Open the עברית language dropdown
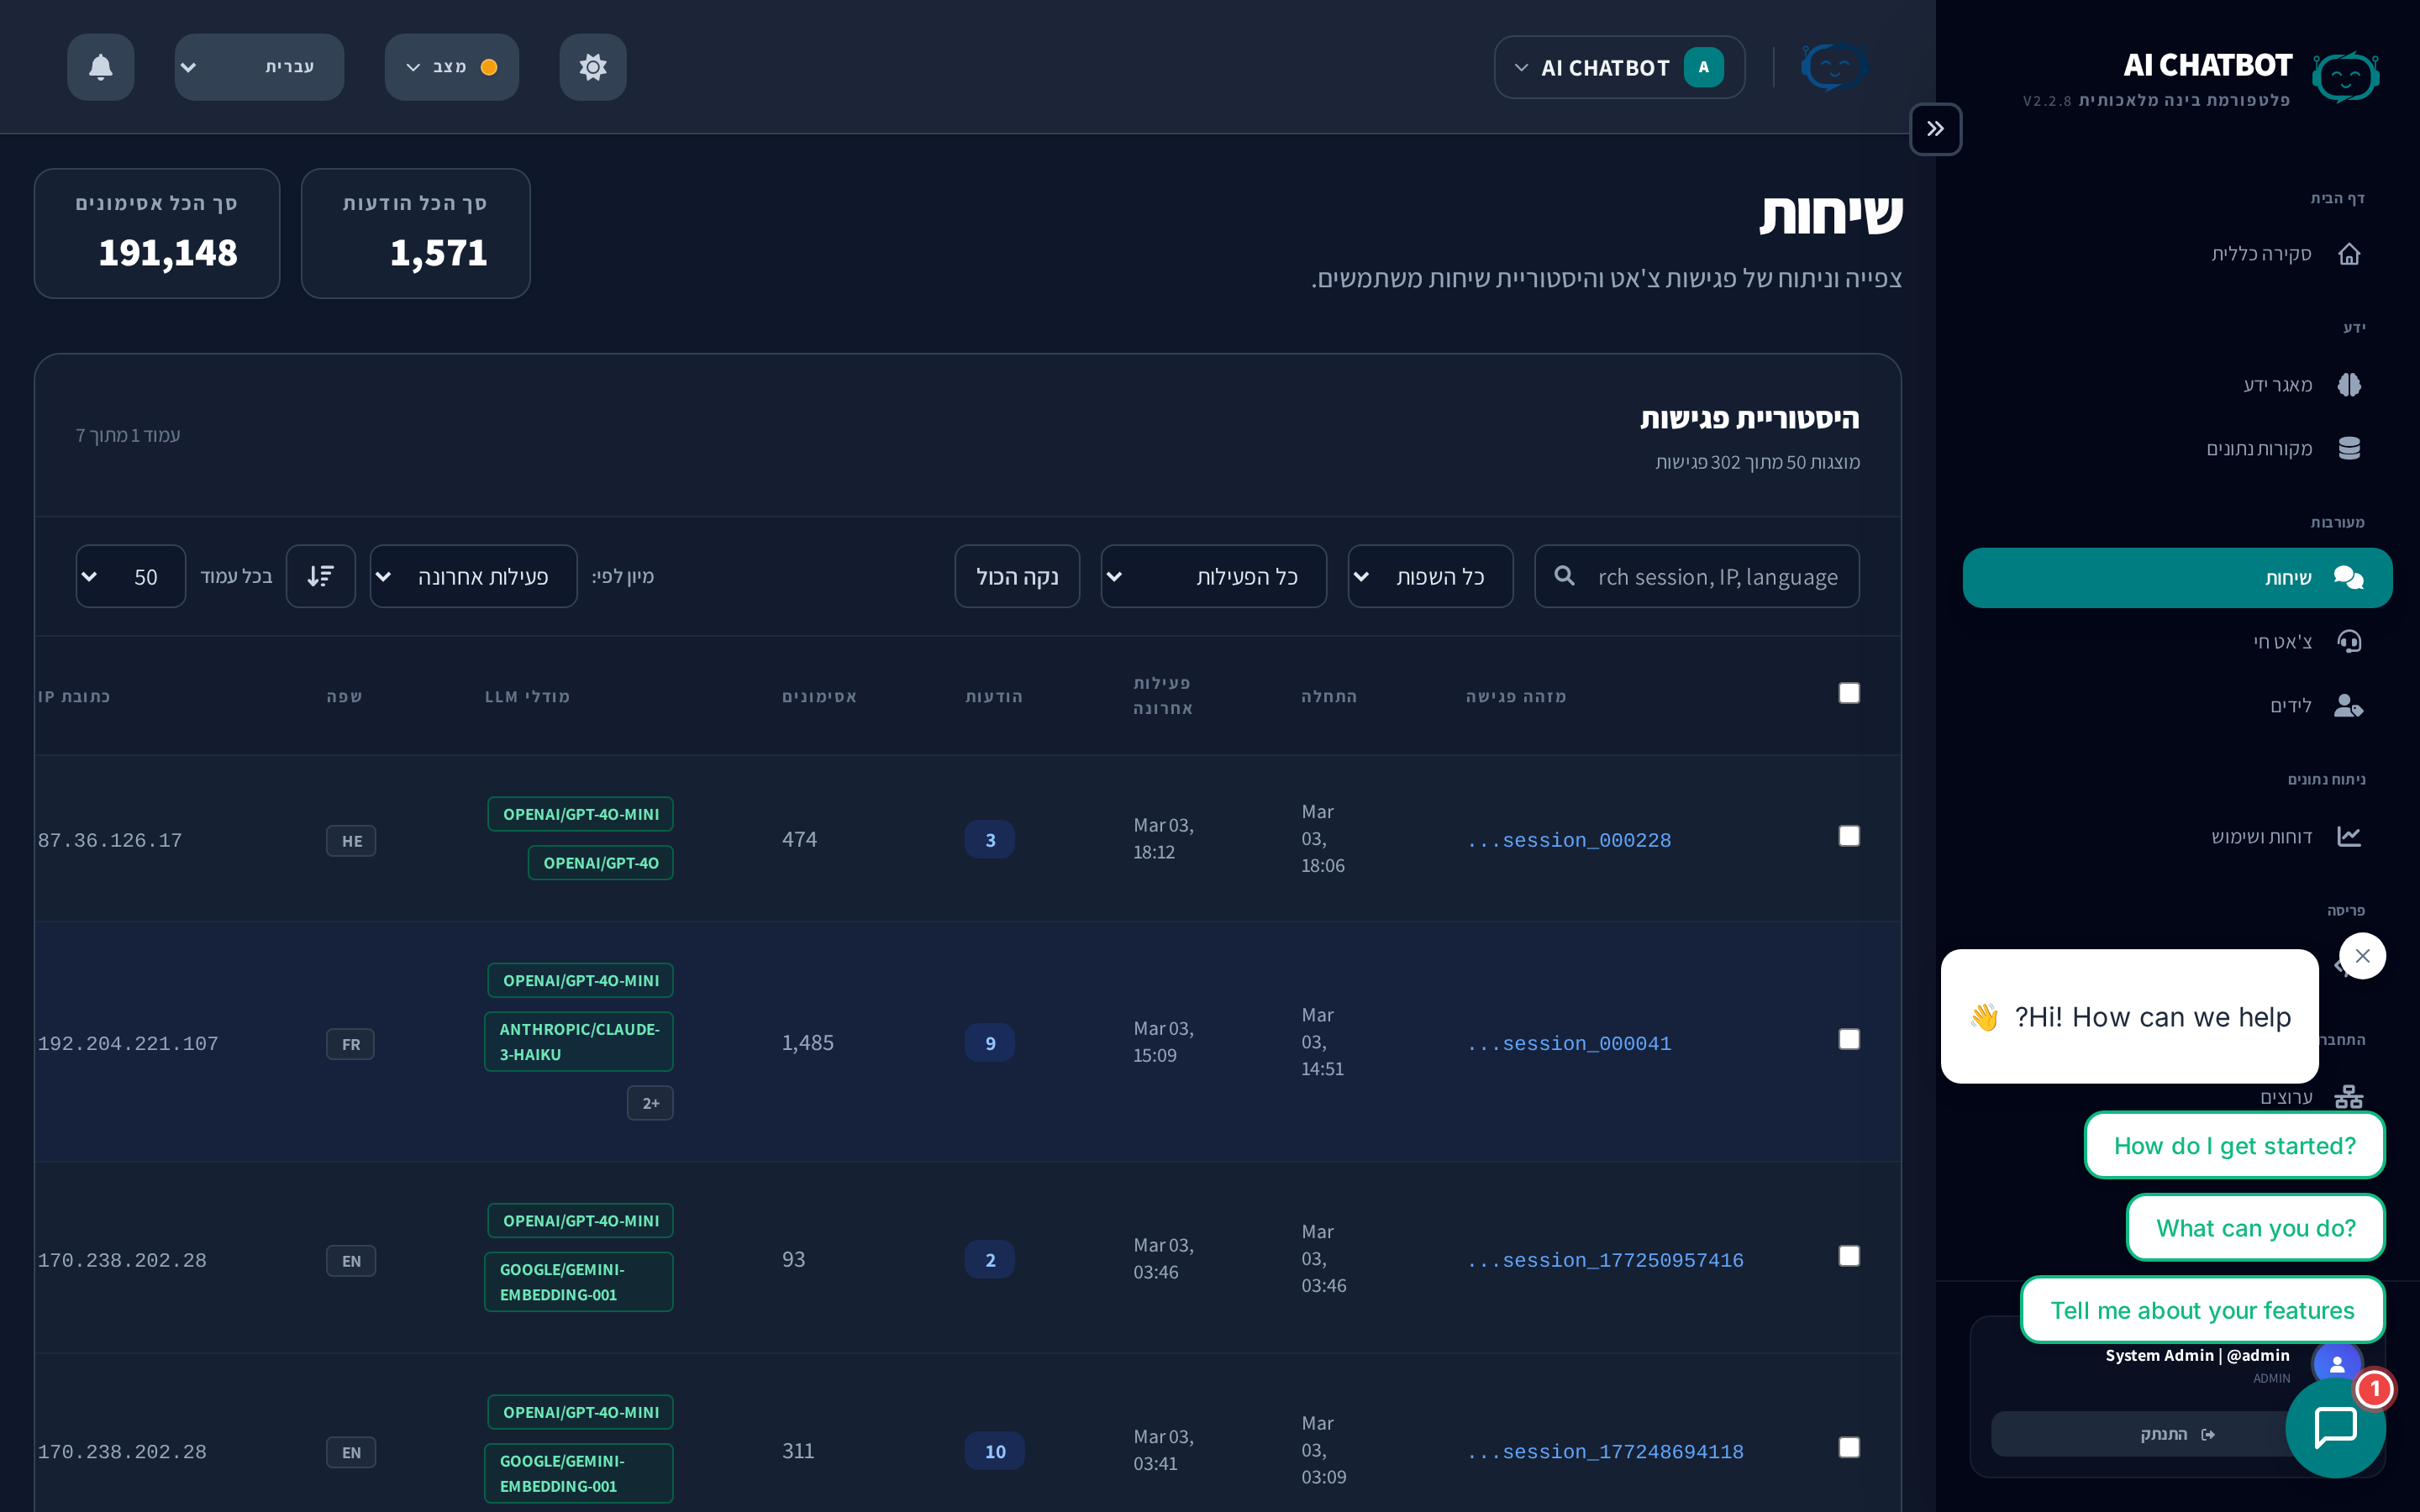The height and width of the screenshot is (1512, 2420). (x=259, y=67)
